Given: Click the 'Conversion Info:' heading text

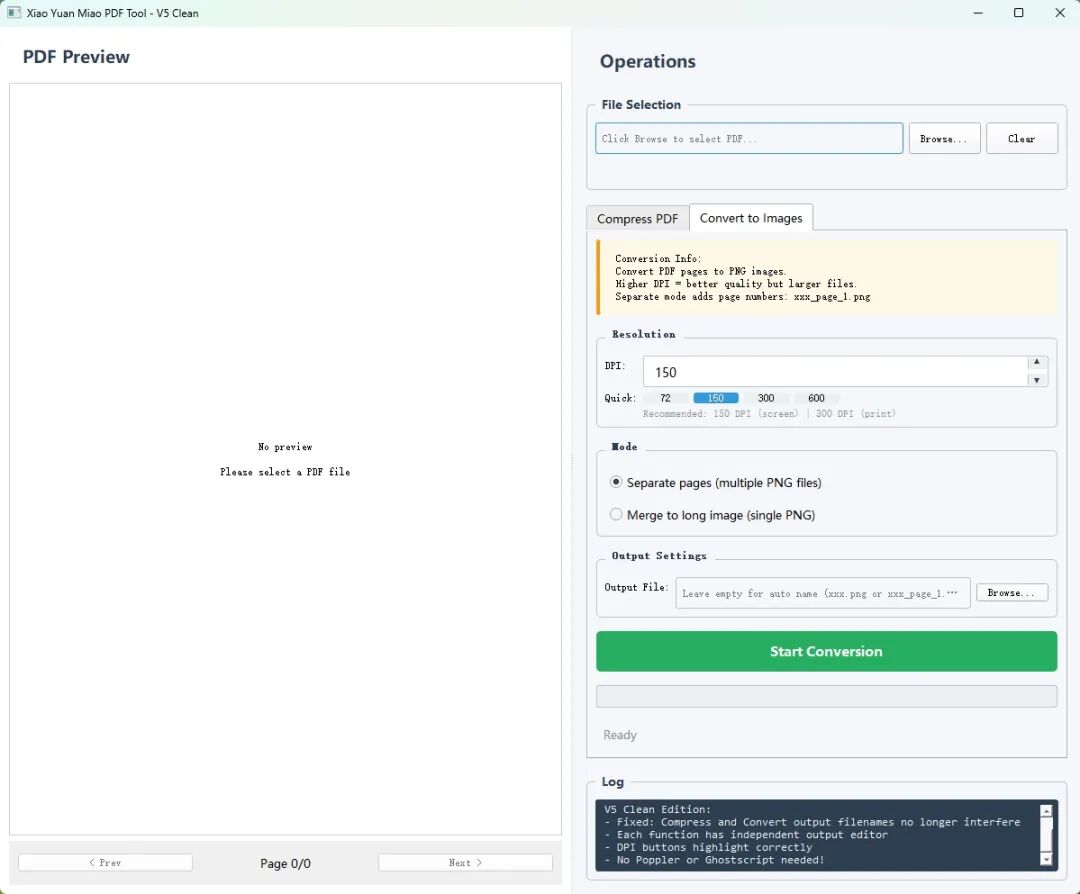Looking at the screenshot, I should tap(658, 259).
